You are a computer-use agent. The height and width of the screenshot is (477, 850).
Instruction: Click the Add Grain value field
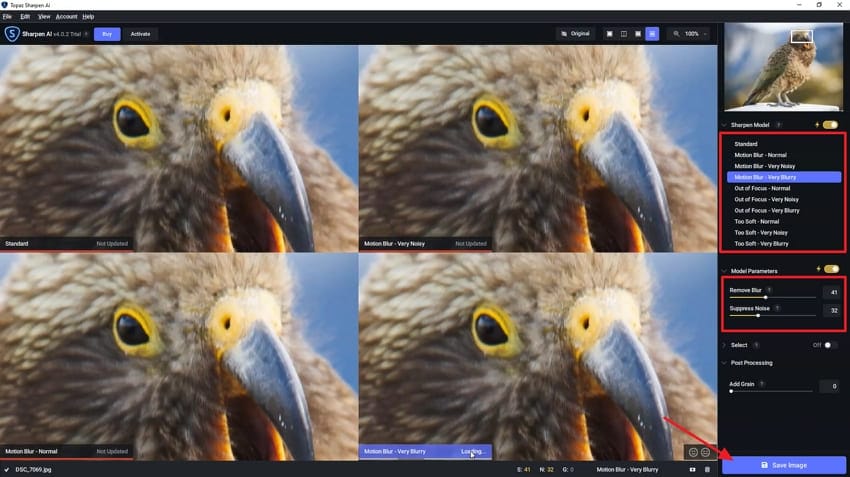(829, 386)
